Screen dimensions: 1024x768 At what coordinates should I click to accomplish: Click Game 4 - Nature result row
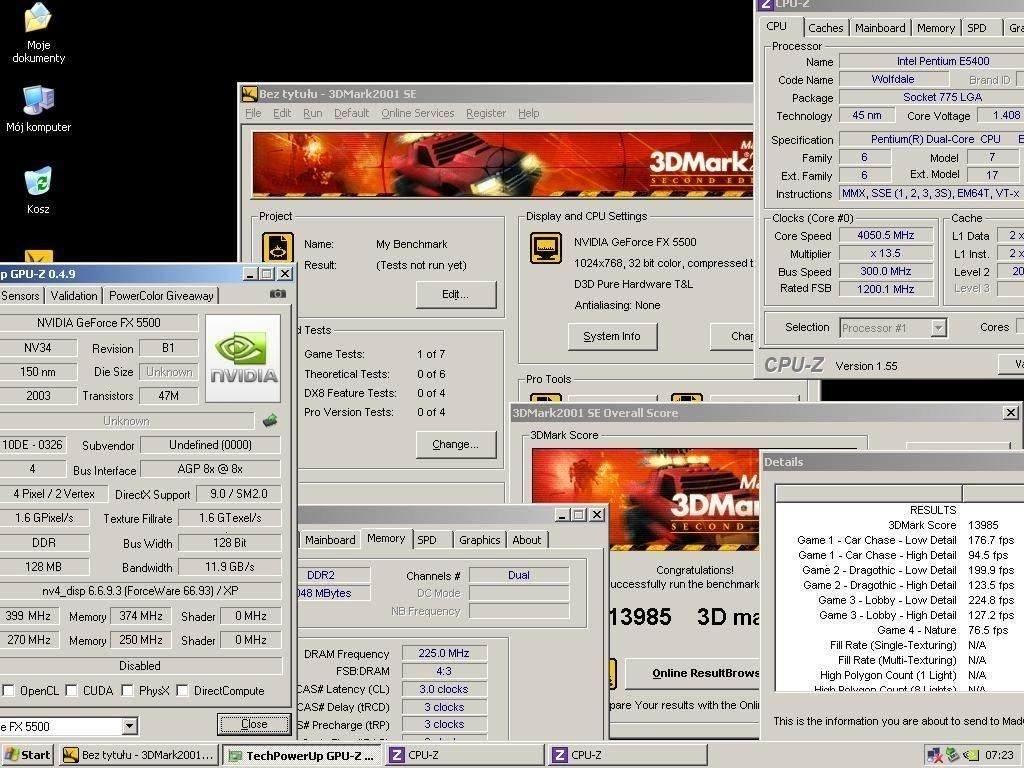(x=900, y=630)
